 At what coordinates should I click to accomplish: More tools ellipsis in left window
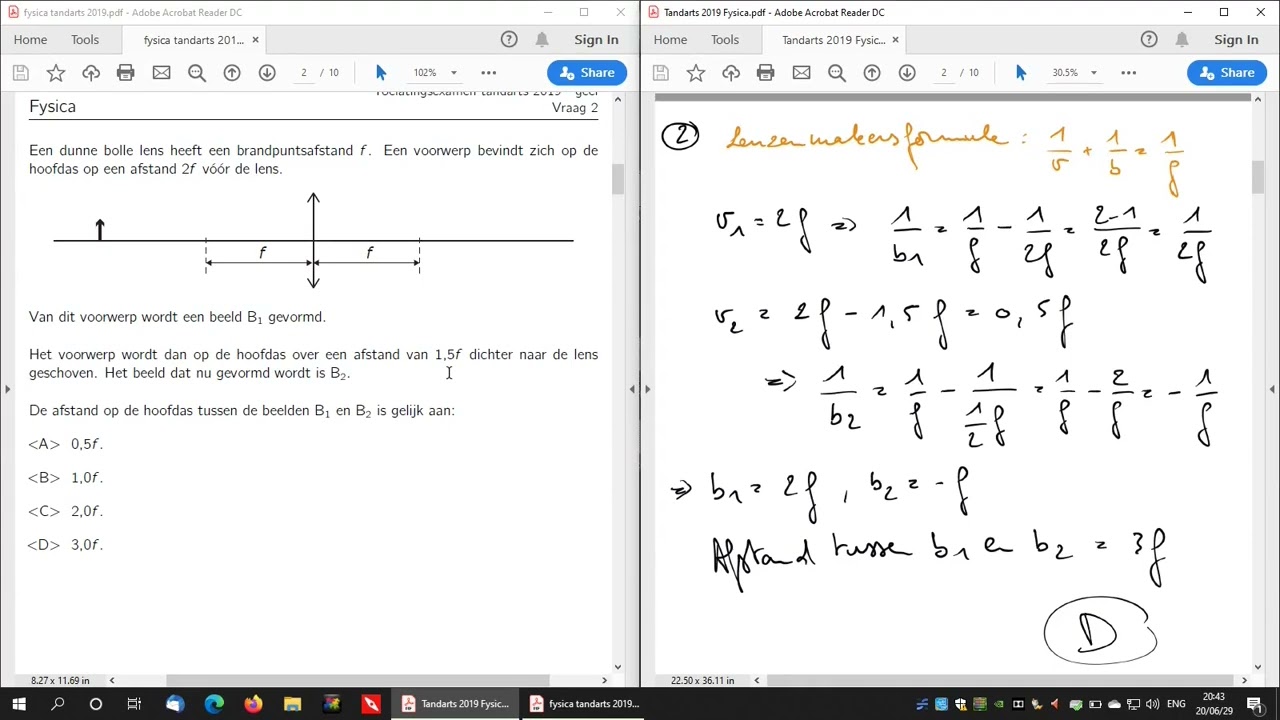point(488,73)
